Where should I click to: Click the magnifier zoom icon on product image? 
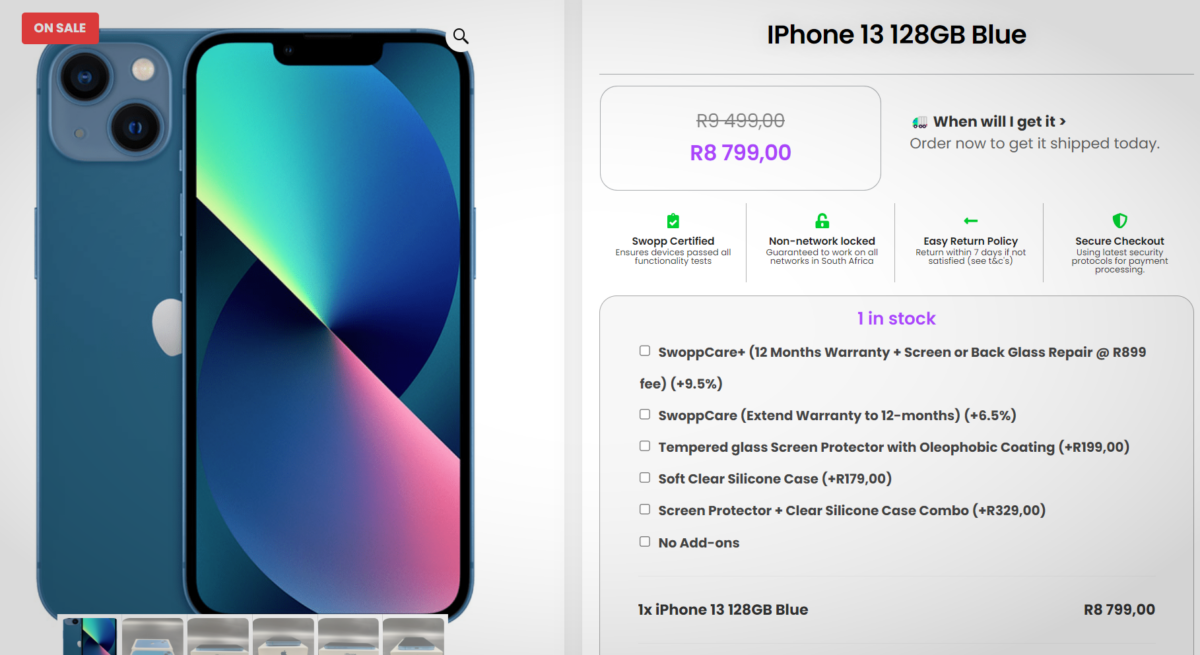point(460,36)
